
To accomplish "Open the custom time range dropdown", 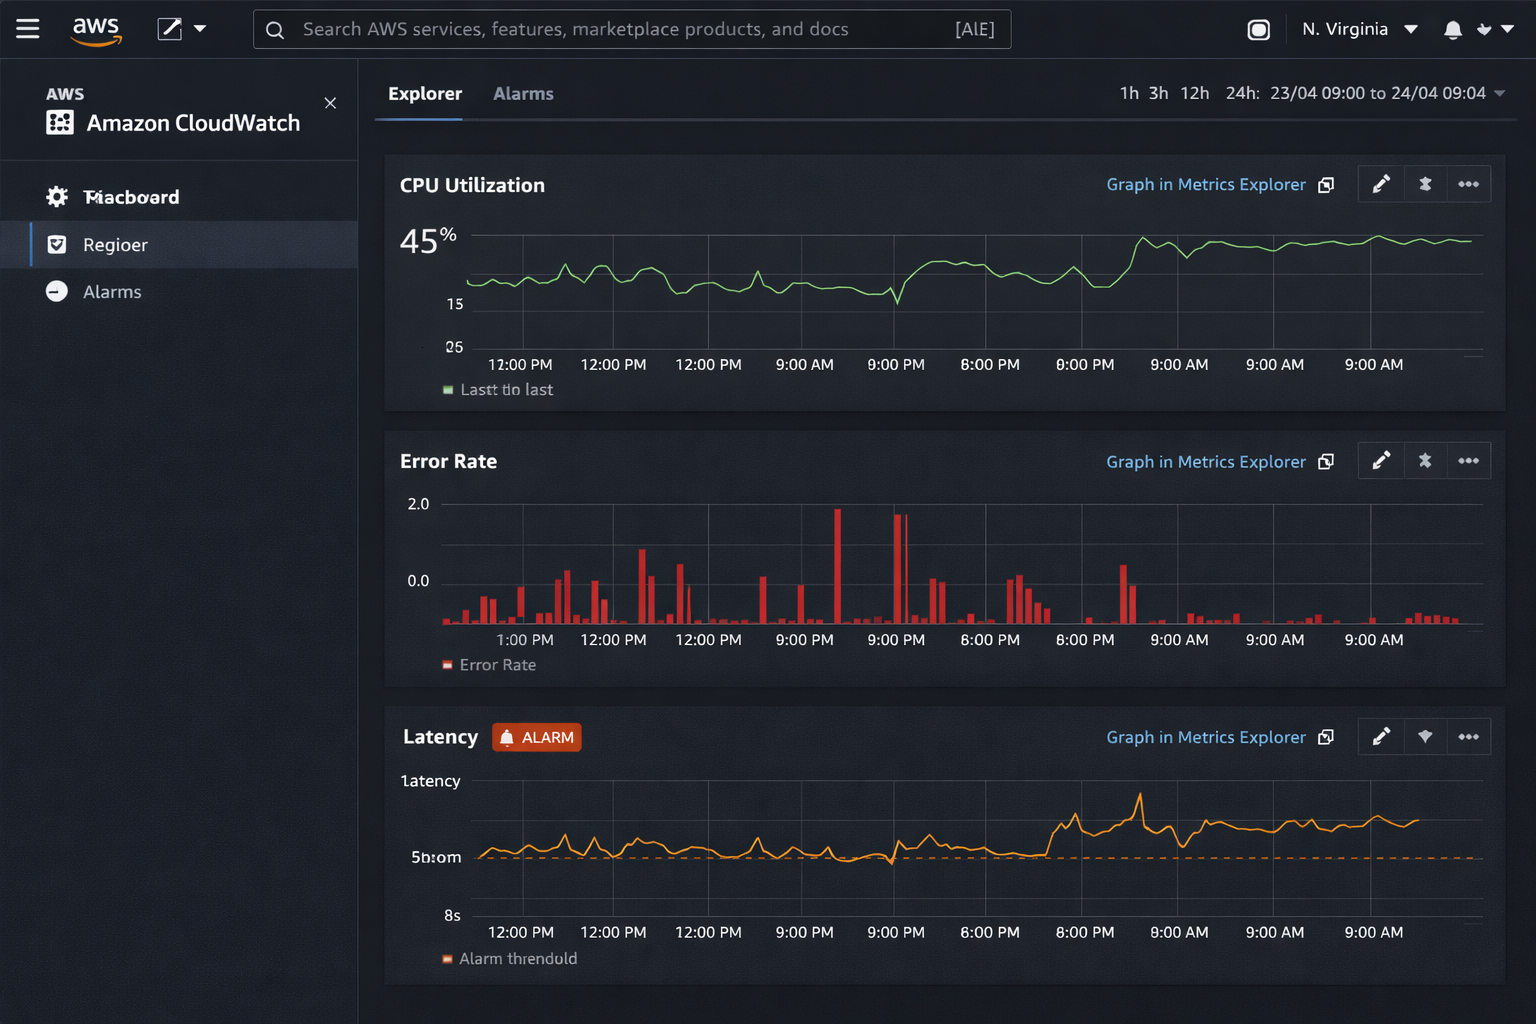I will pos(1499,94).
